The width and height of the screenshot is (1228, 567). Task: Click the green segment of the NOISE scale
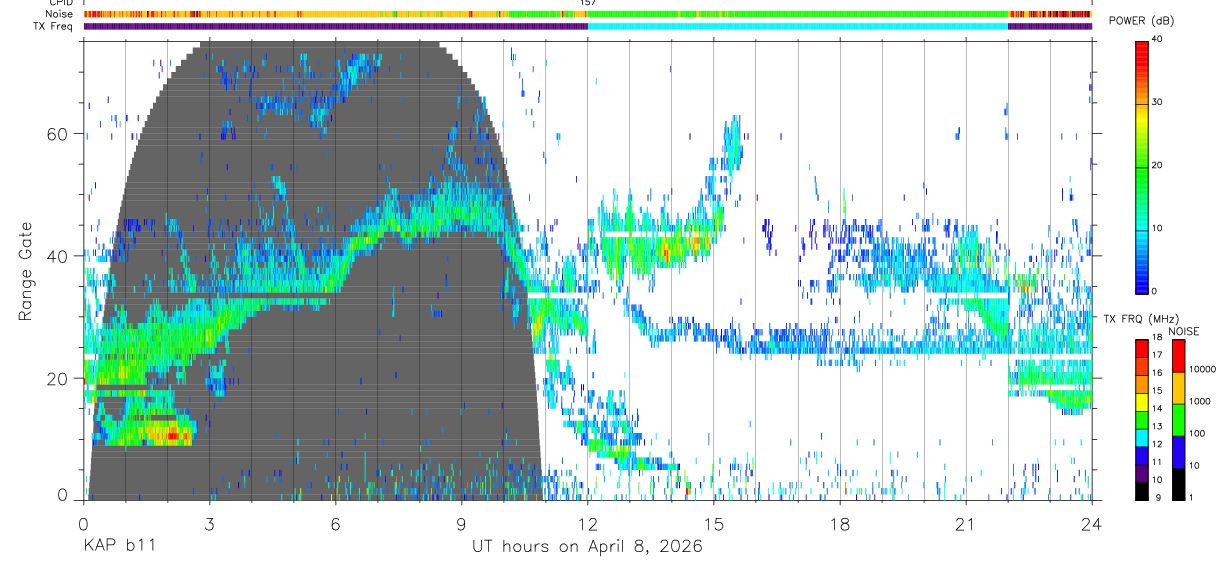coord(1178,419)
